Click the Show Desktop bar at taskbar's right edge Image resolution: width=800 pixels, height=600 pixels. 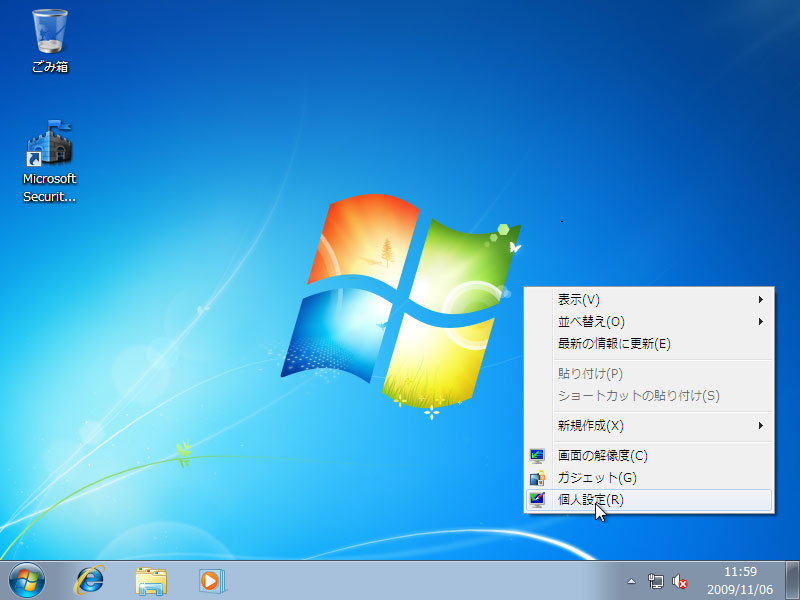(x=794, y=580)
